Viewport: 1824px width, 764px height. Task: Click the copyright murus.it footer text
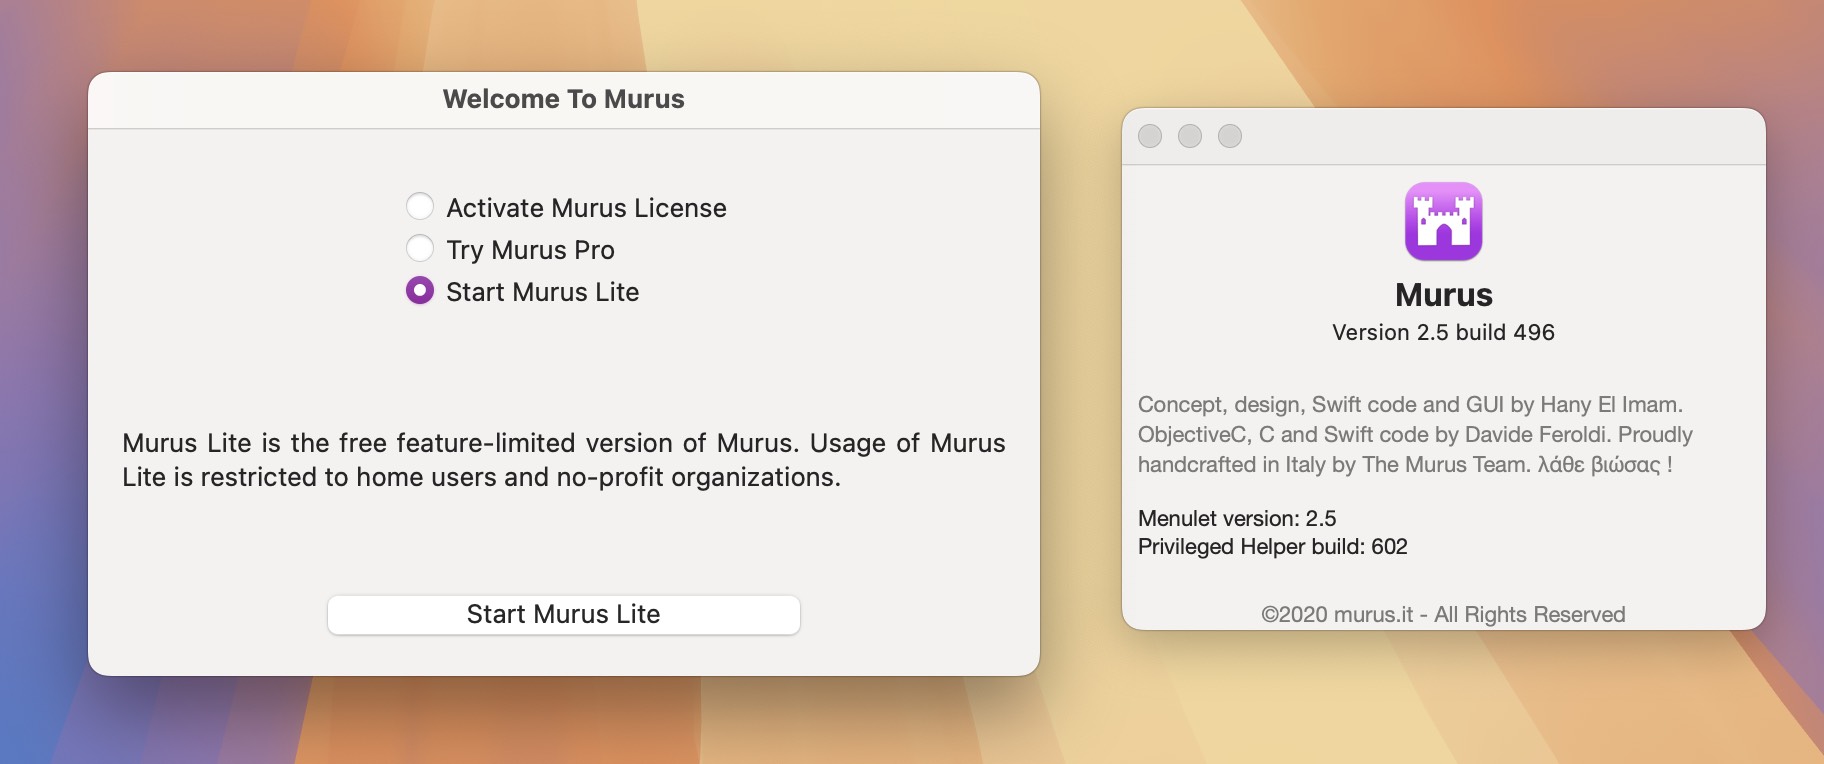pyautogui.click(x=1443, y=614)
